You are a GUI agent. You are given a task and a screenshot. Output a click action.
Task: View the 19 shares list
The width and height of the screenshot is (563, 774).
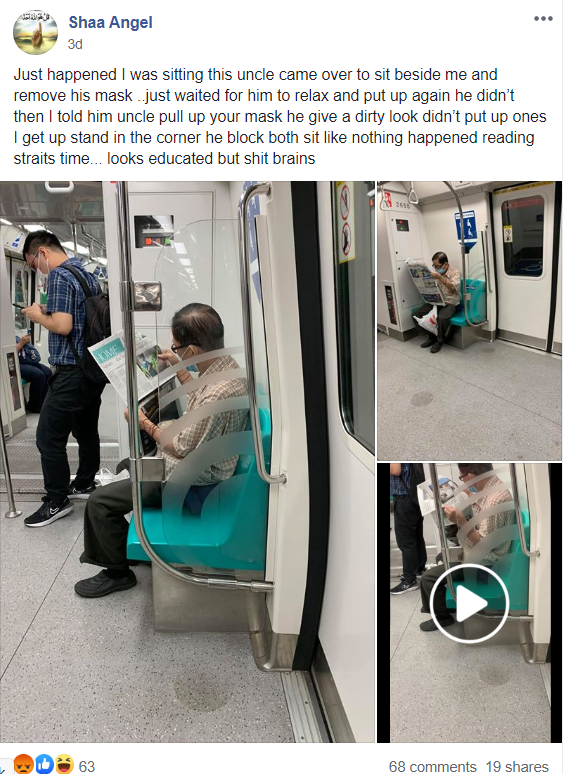coord(517,766)
